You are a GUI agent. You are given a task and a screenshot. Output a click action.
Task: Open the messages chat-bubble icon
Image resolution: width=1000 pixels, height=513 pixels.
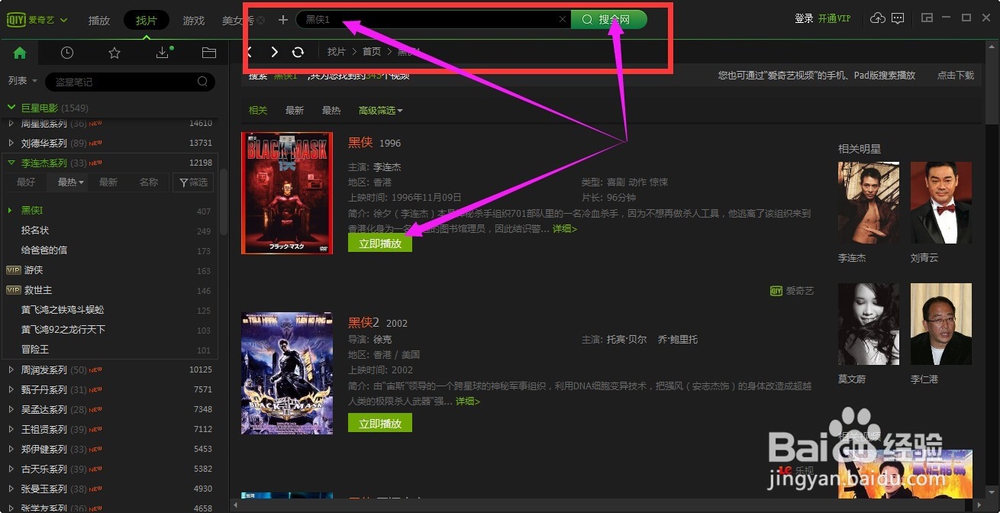tap(898, 19)
